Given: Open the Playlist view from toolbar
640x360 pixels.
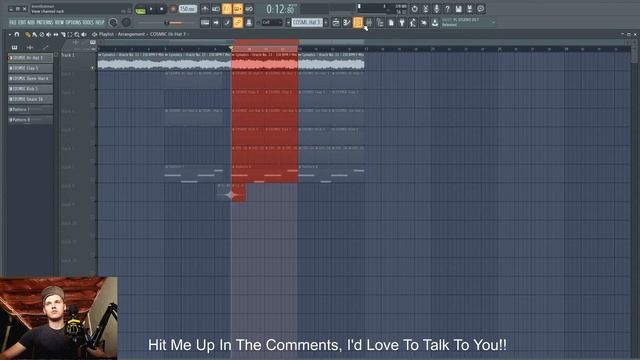Looking at the screenshot, I should 336,22.
